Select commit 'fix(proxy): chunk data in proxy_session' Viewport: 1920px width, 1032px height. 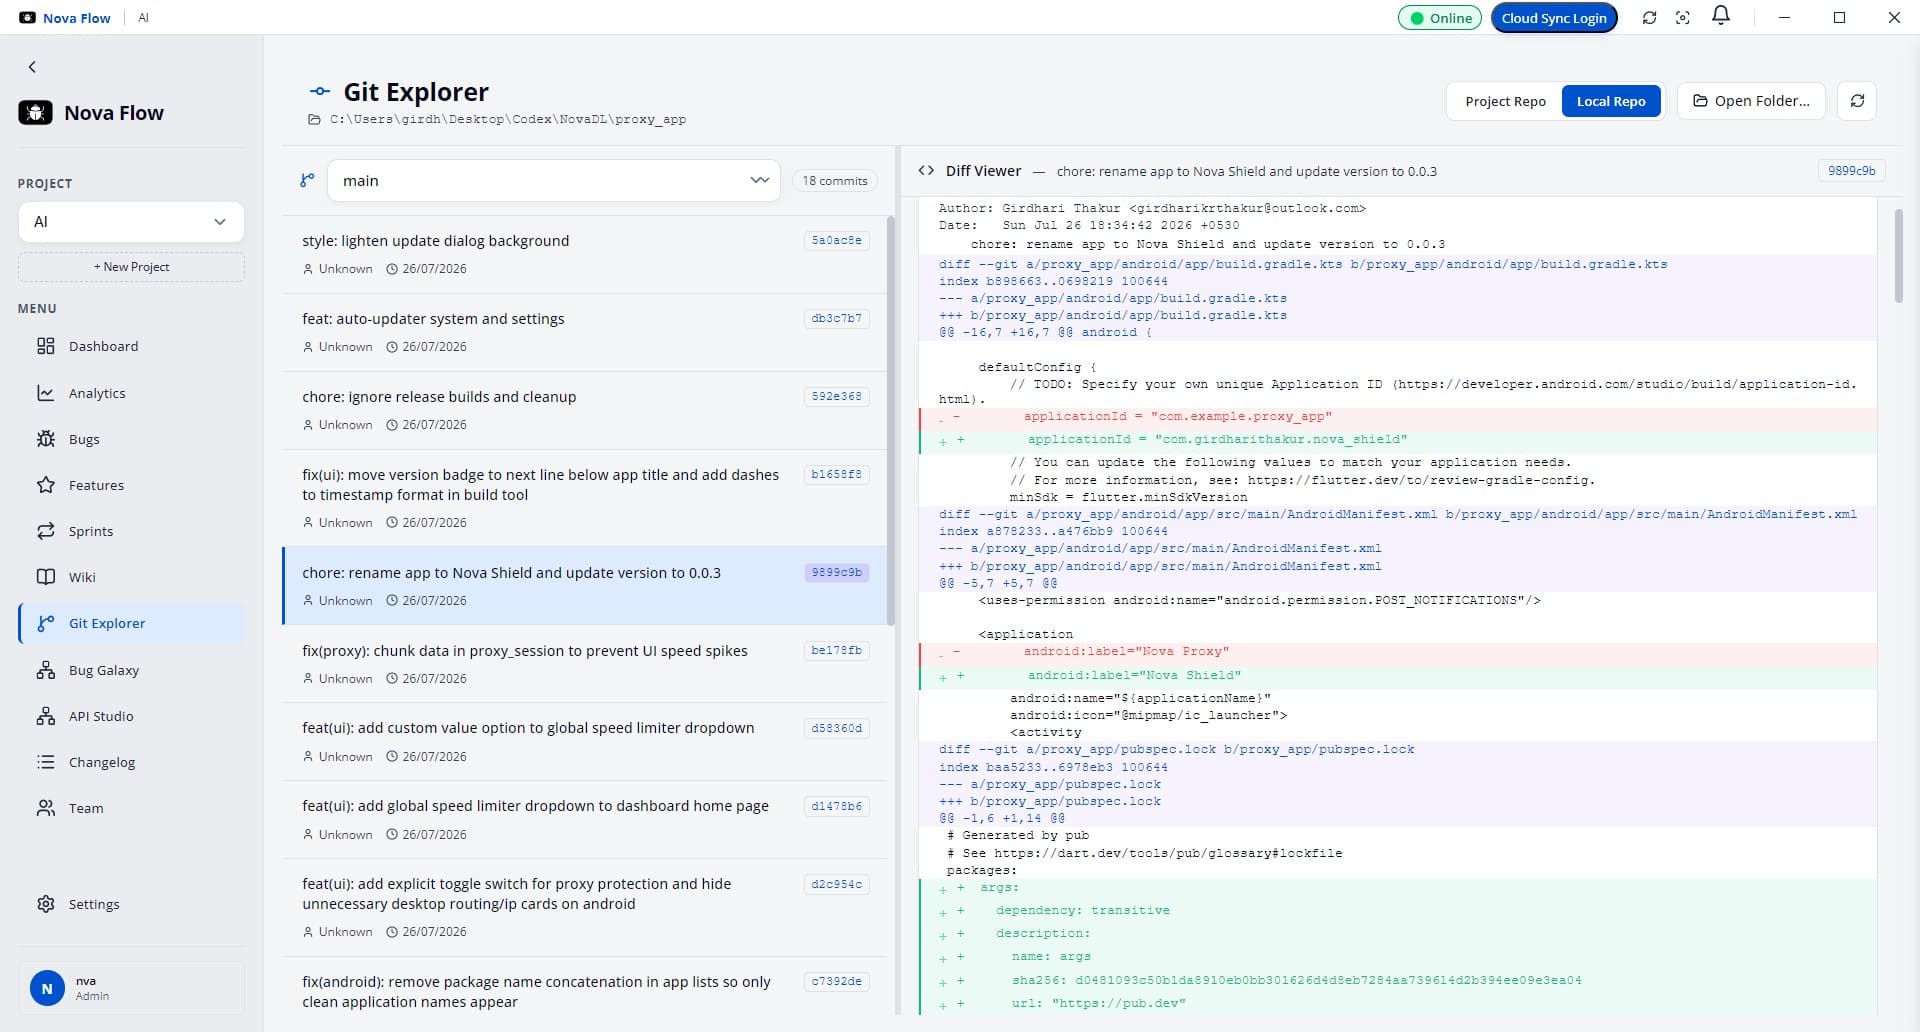click(584, 664)
